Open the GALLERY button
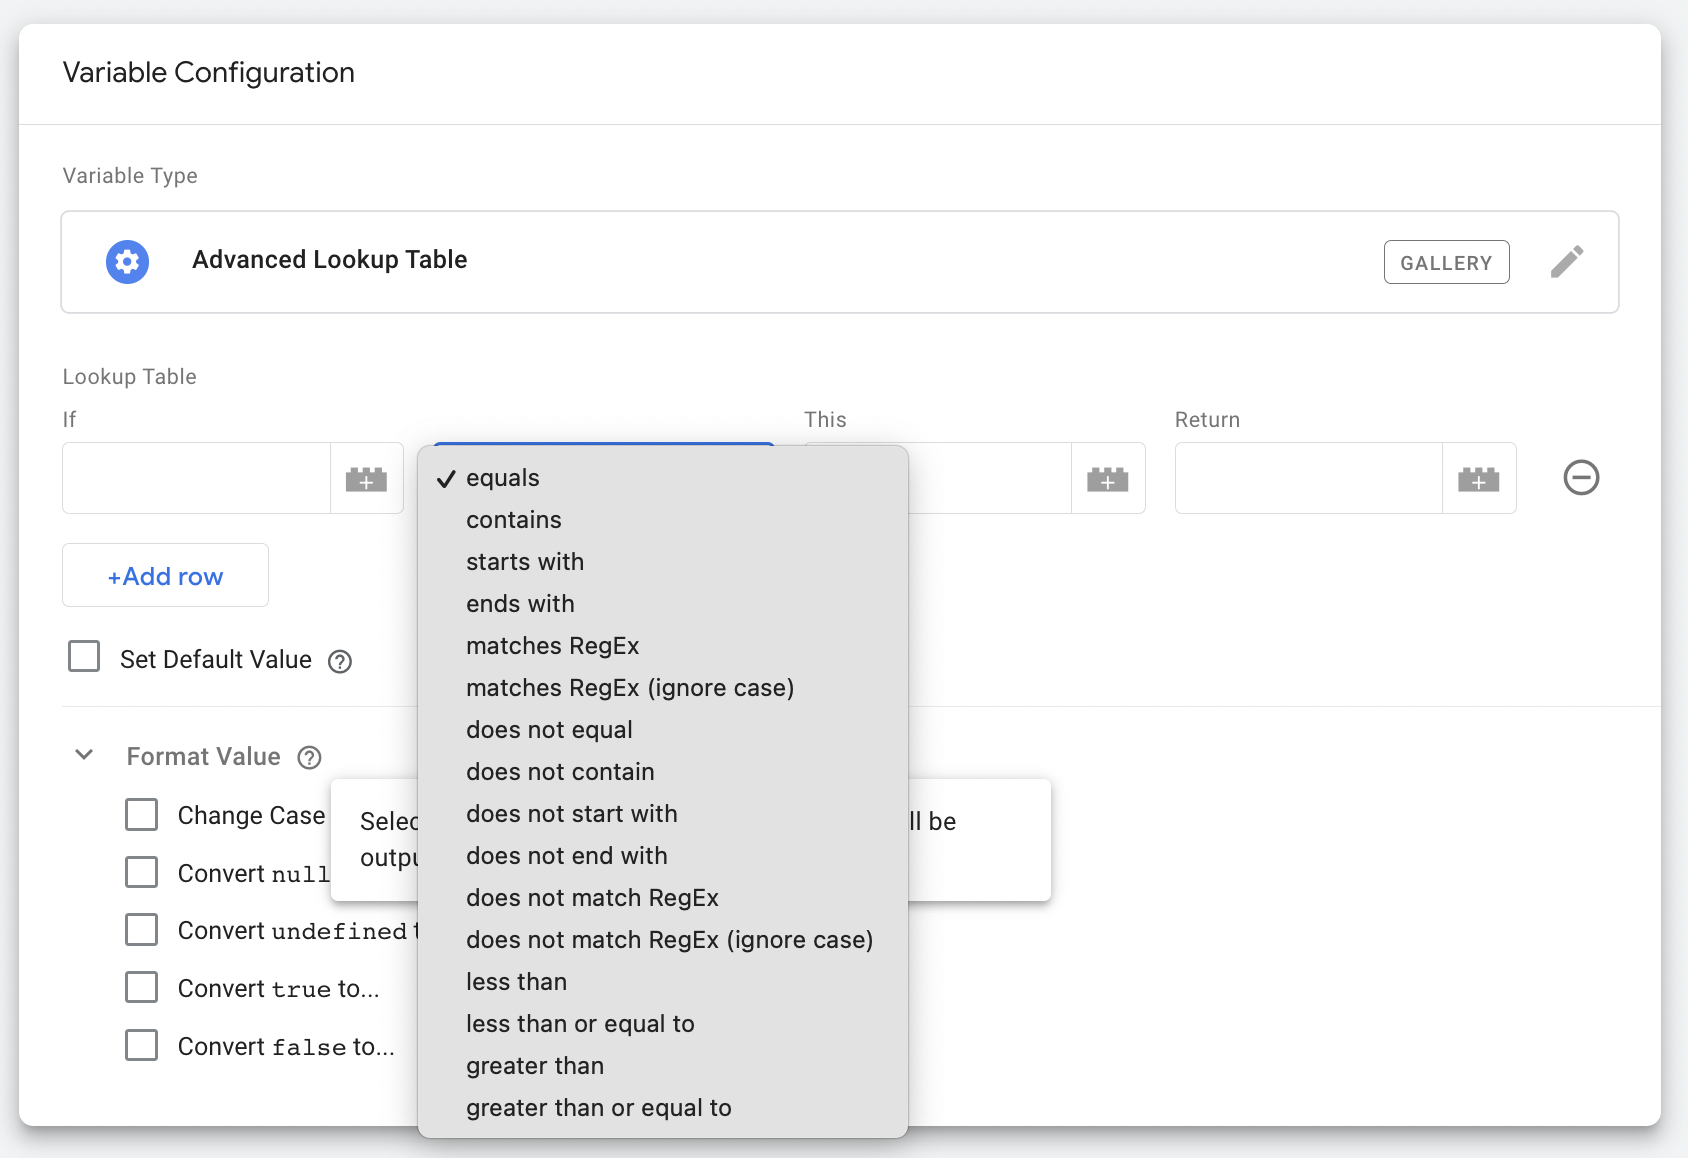Viewport: 1688px width, 1158px height. [1446, 262]
